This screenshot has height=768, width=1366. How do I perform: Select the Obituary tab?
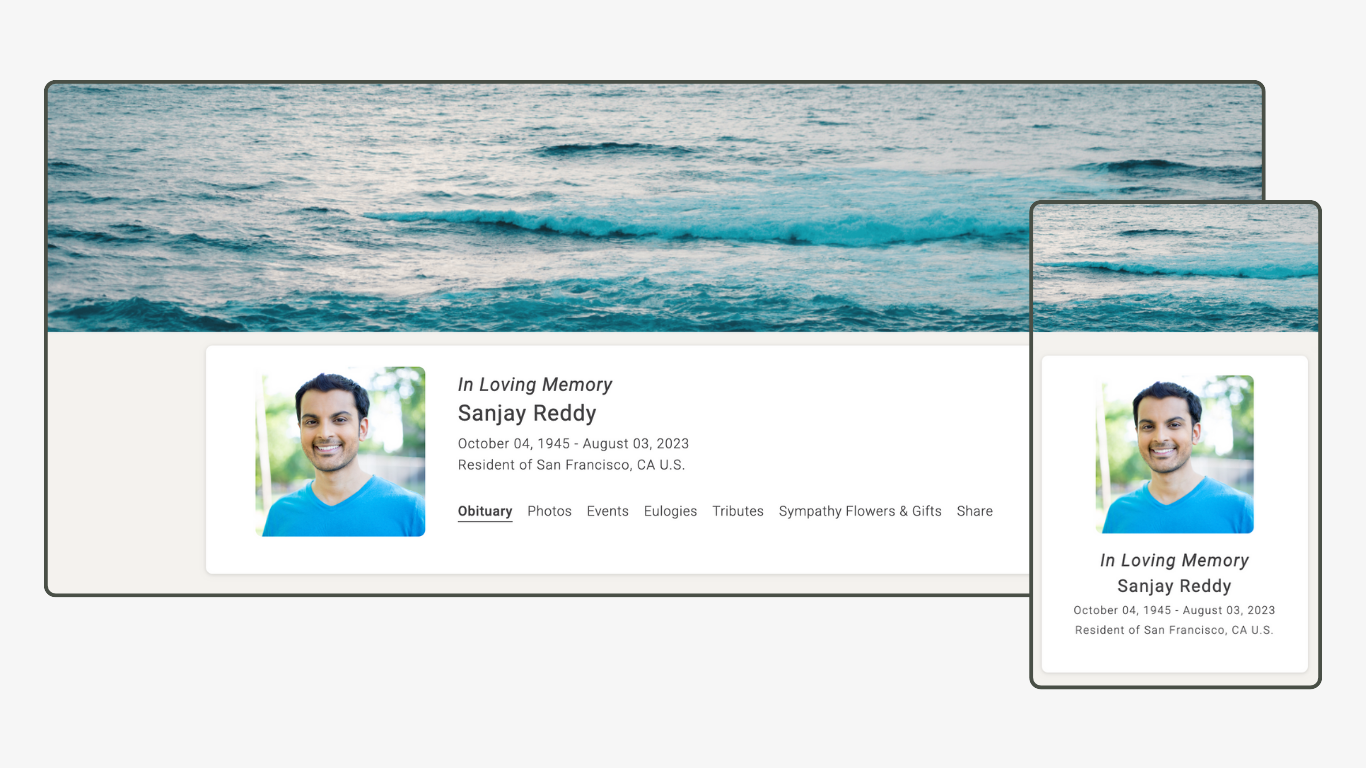(485, 511)
